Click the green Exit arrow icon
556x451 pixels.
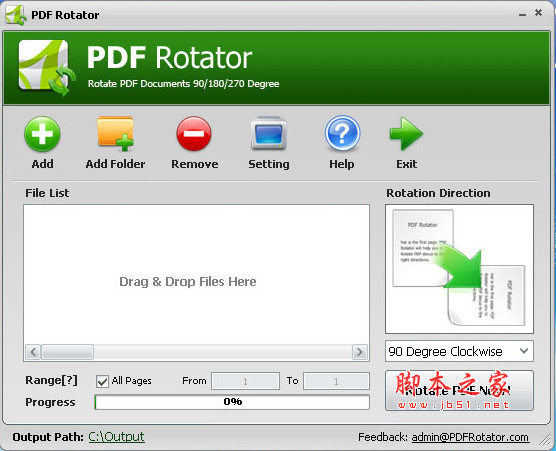pos(406,133)
